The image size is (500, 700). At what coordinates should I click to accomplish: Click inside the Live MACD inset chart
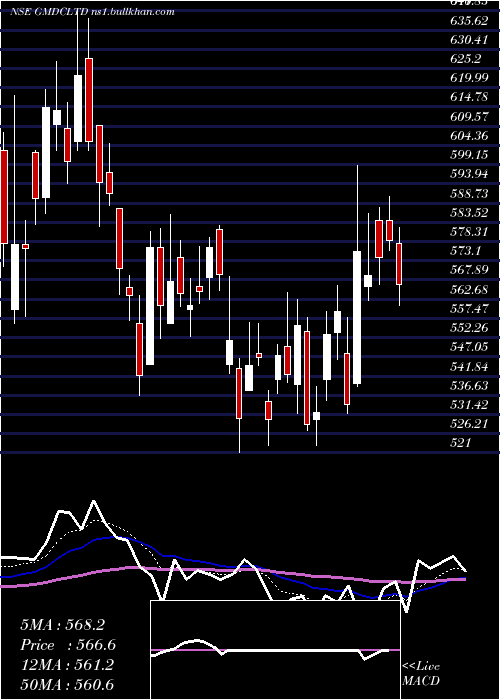click(275, 650)
